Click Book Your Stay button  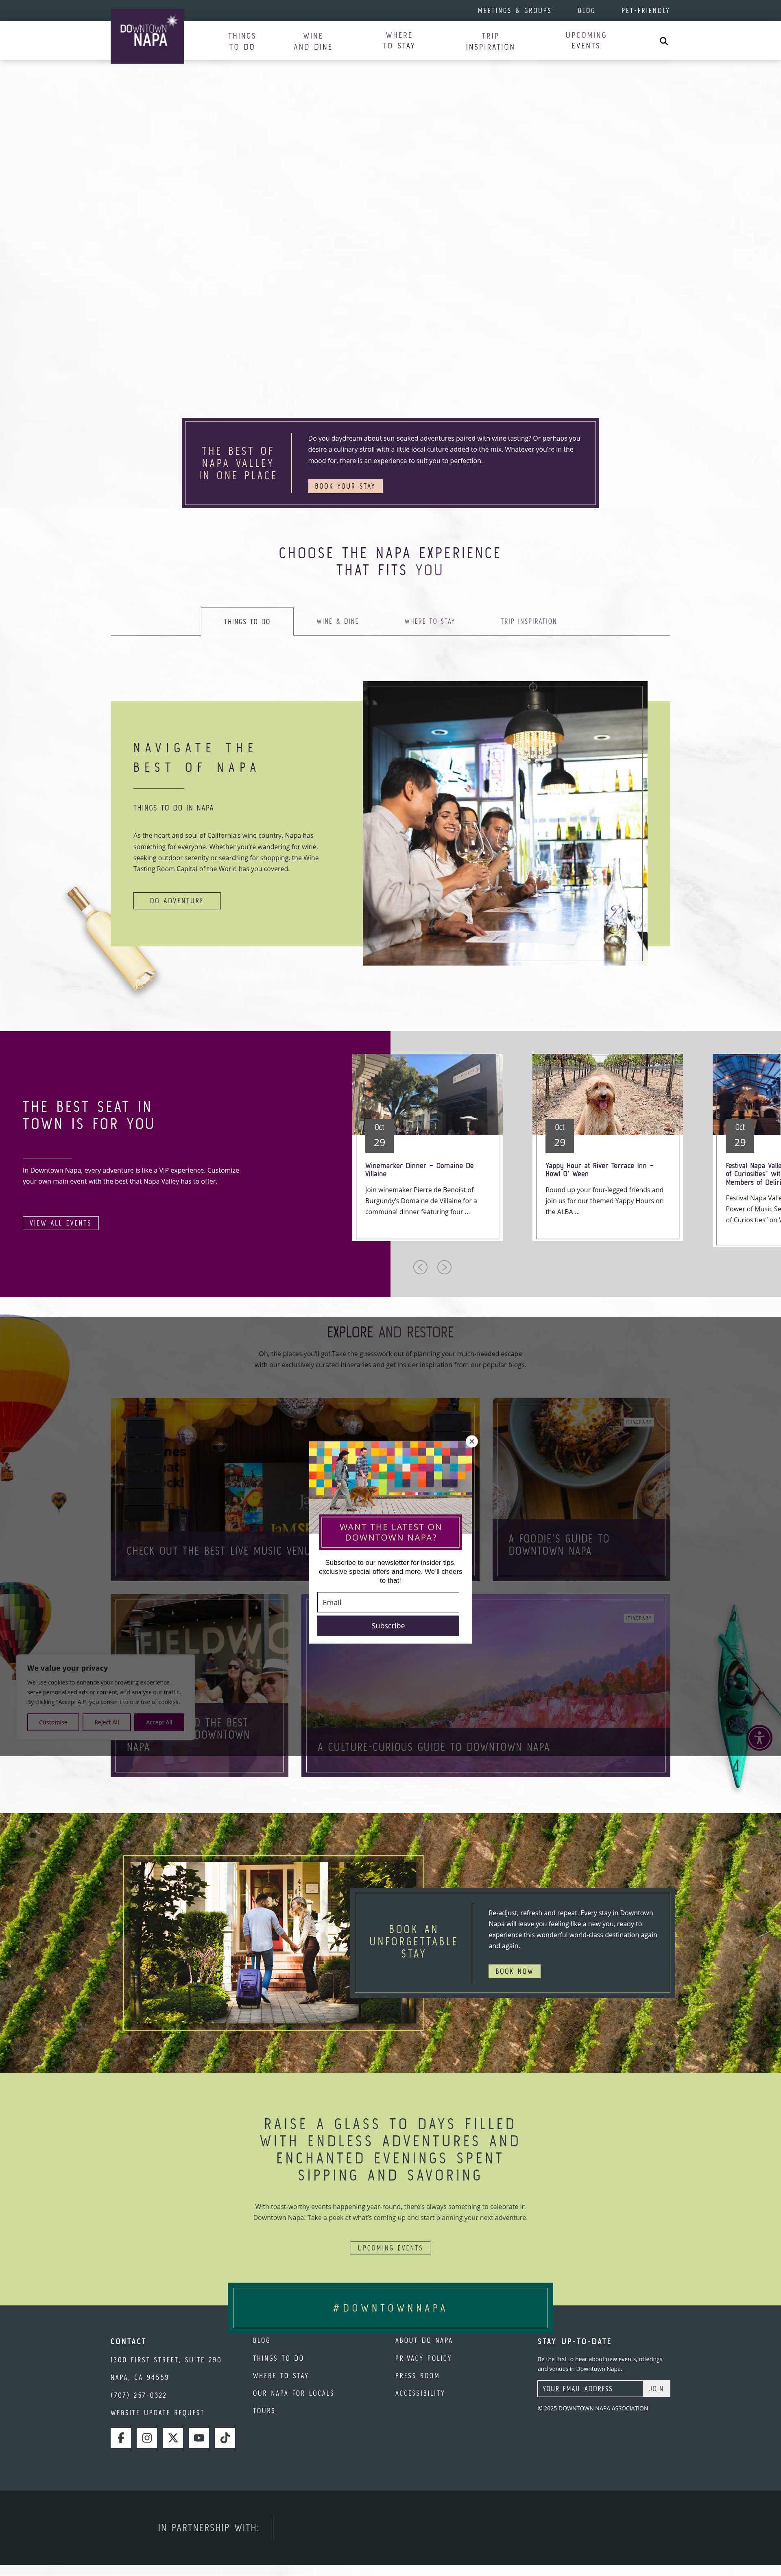[345, 486]
